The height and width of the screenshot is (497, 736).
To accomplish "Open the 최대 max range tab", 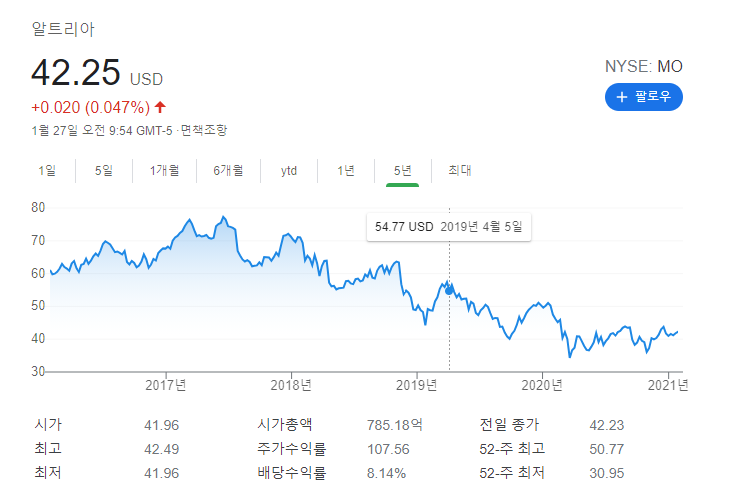I will [460, 170].
